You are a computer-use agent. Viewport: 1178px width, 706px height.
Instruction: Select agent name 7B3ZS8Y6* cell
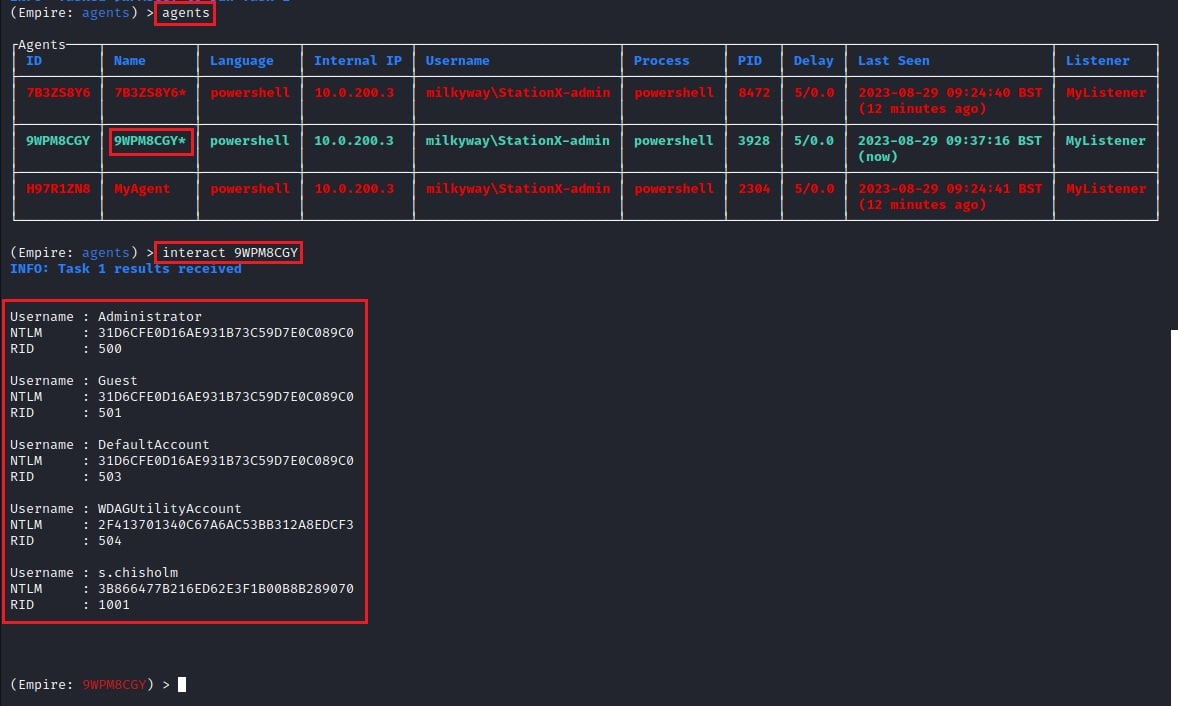pyautogui.click(x=150, y=92)
